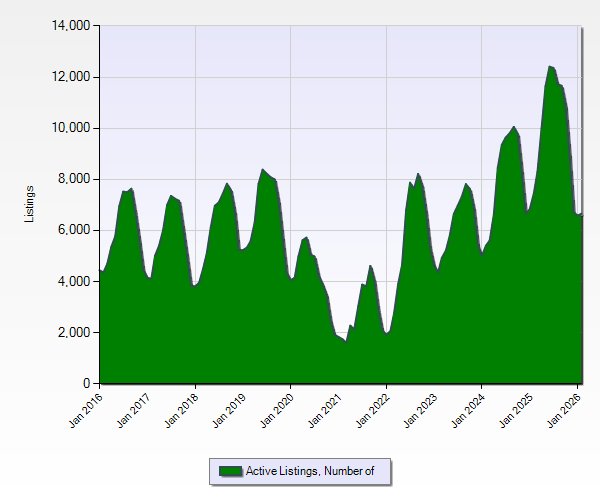600x500 pixels.
Task: Click the 'Listings' y-axis title
Action: (x=31, y=204)
